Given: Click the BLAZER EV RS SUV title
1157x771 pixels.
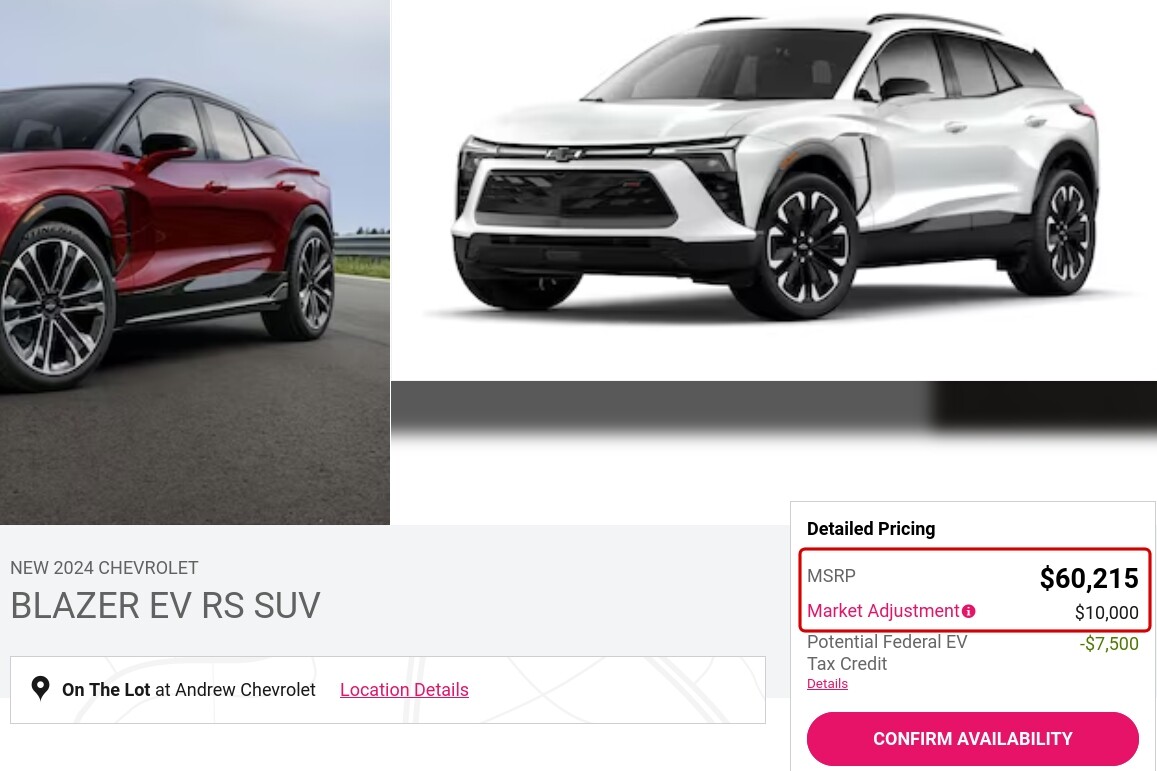Looking at the screenshot, I should coord(165,606).
